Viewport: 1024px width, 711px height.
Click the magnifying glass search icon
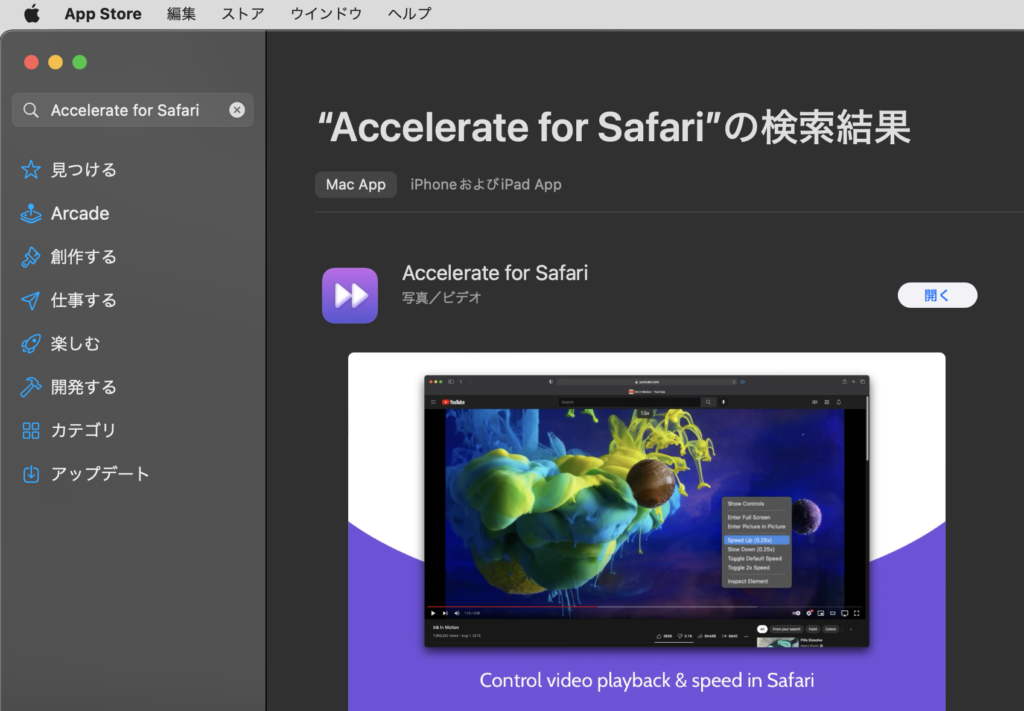click(x=31, y=110)
